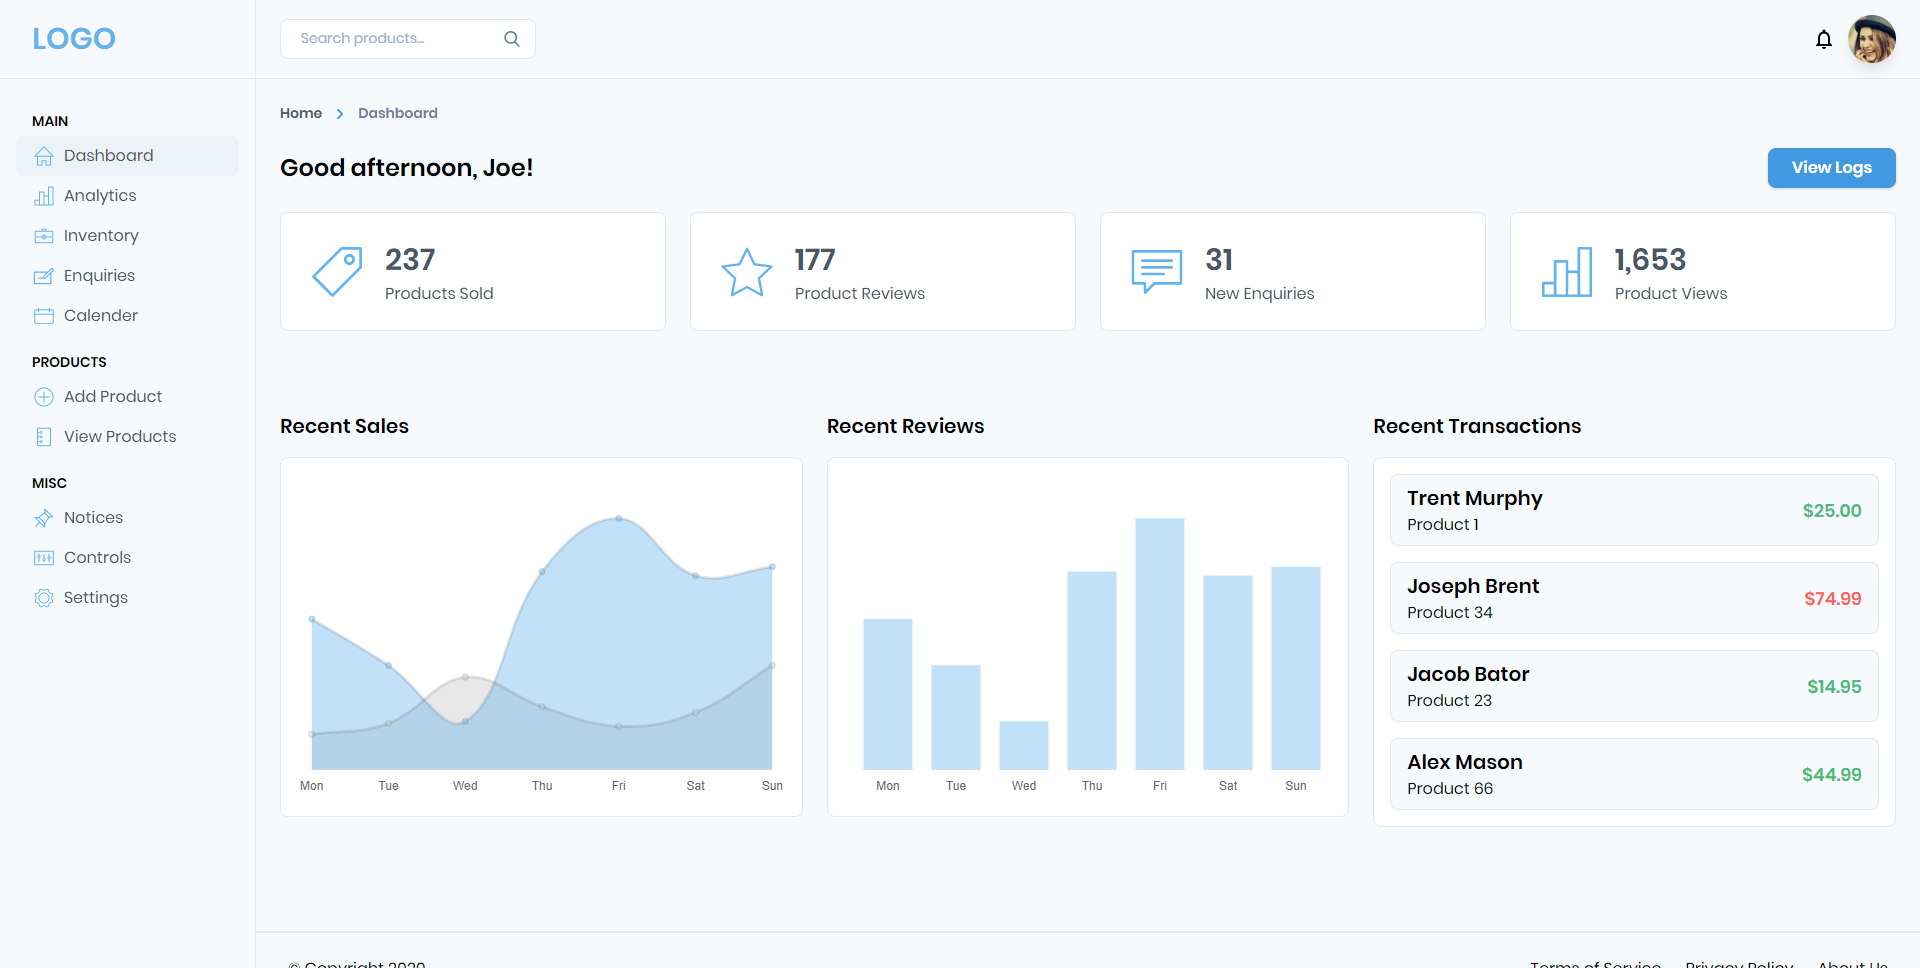Open View Products in the sidebar
This screenshot has height=968, width=1920.
(120, 437)
